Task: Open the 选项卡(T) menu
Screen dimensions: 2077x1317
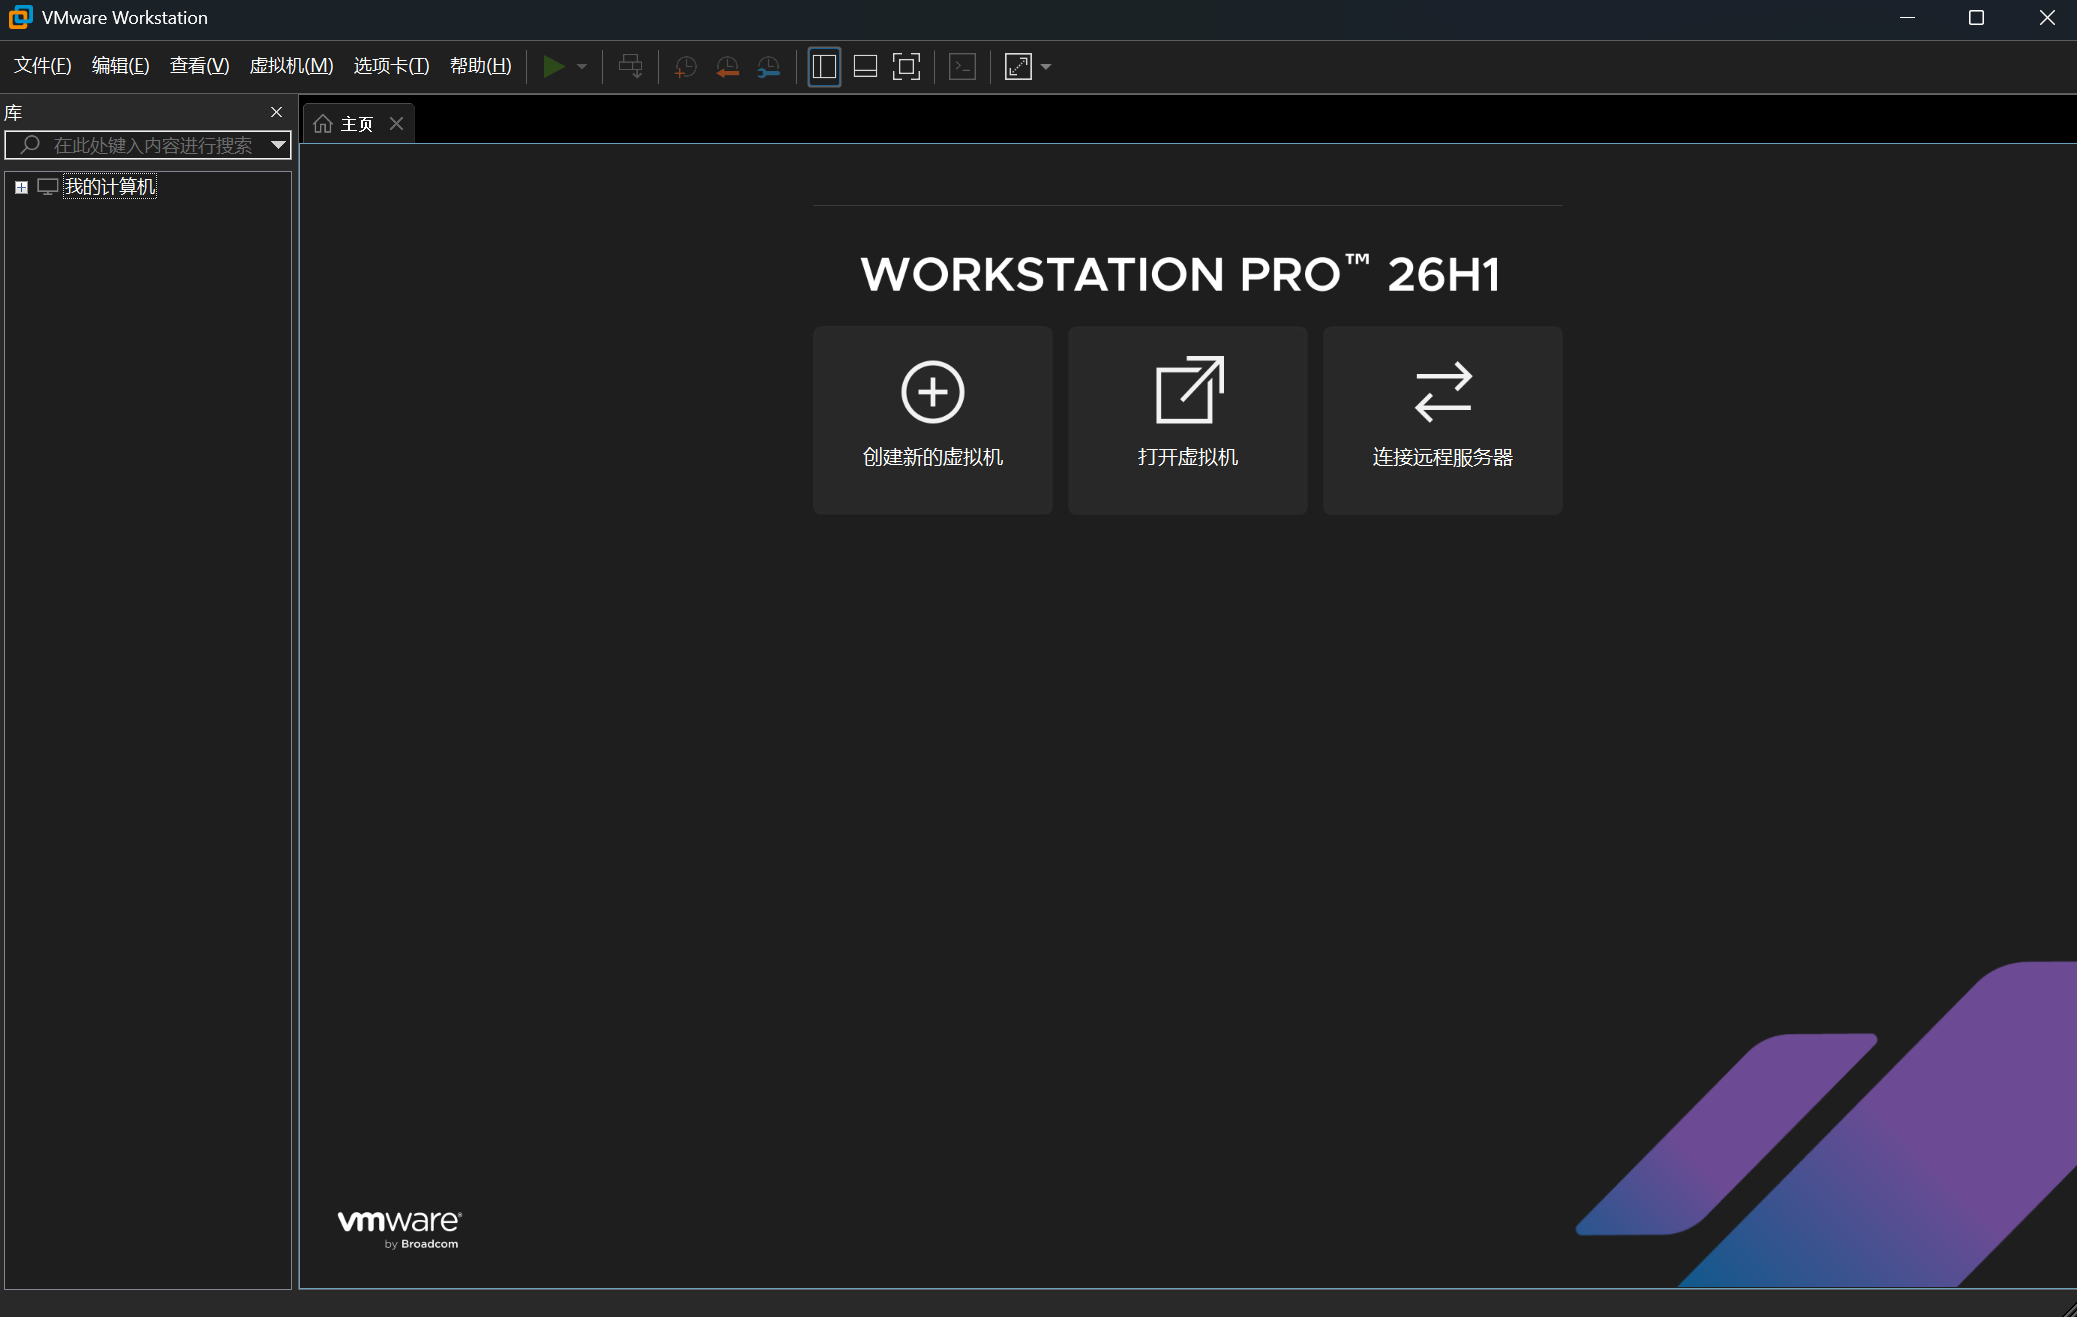Action: [392, 66]
